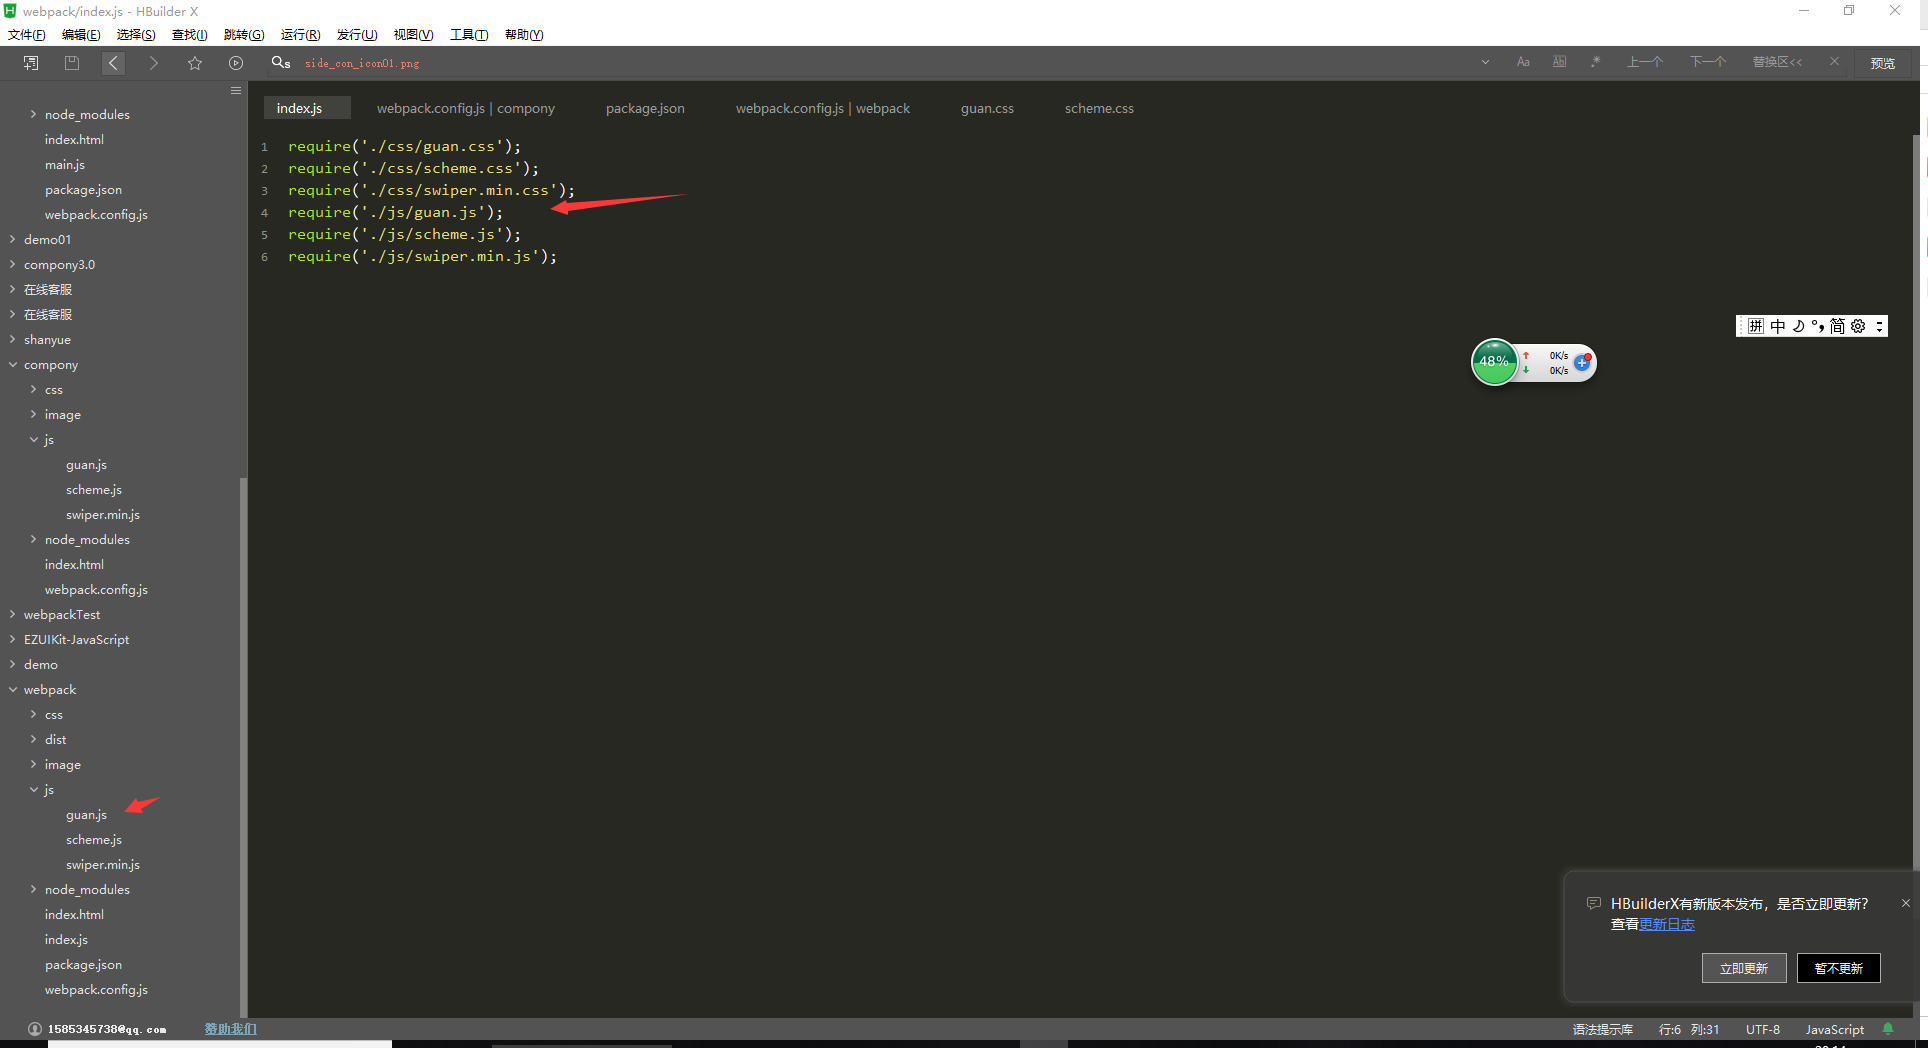
Task: Expand the EZUIKit-JavaScript project
Action: pyautogui.click(x=13, y=640)
